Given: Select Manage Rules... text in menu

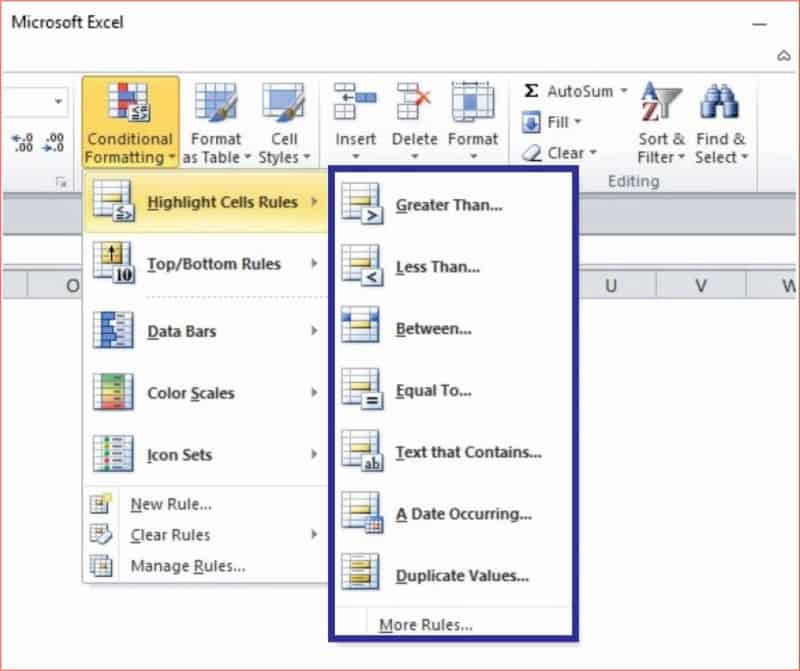Looking at the screenshot, I should coord(188,566).
